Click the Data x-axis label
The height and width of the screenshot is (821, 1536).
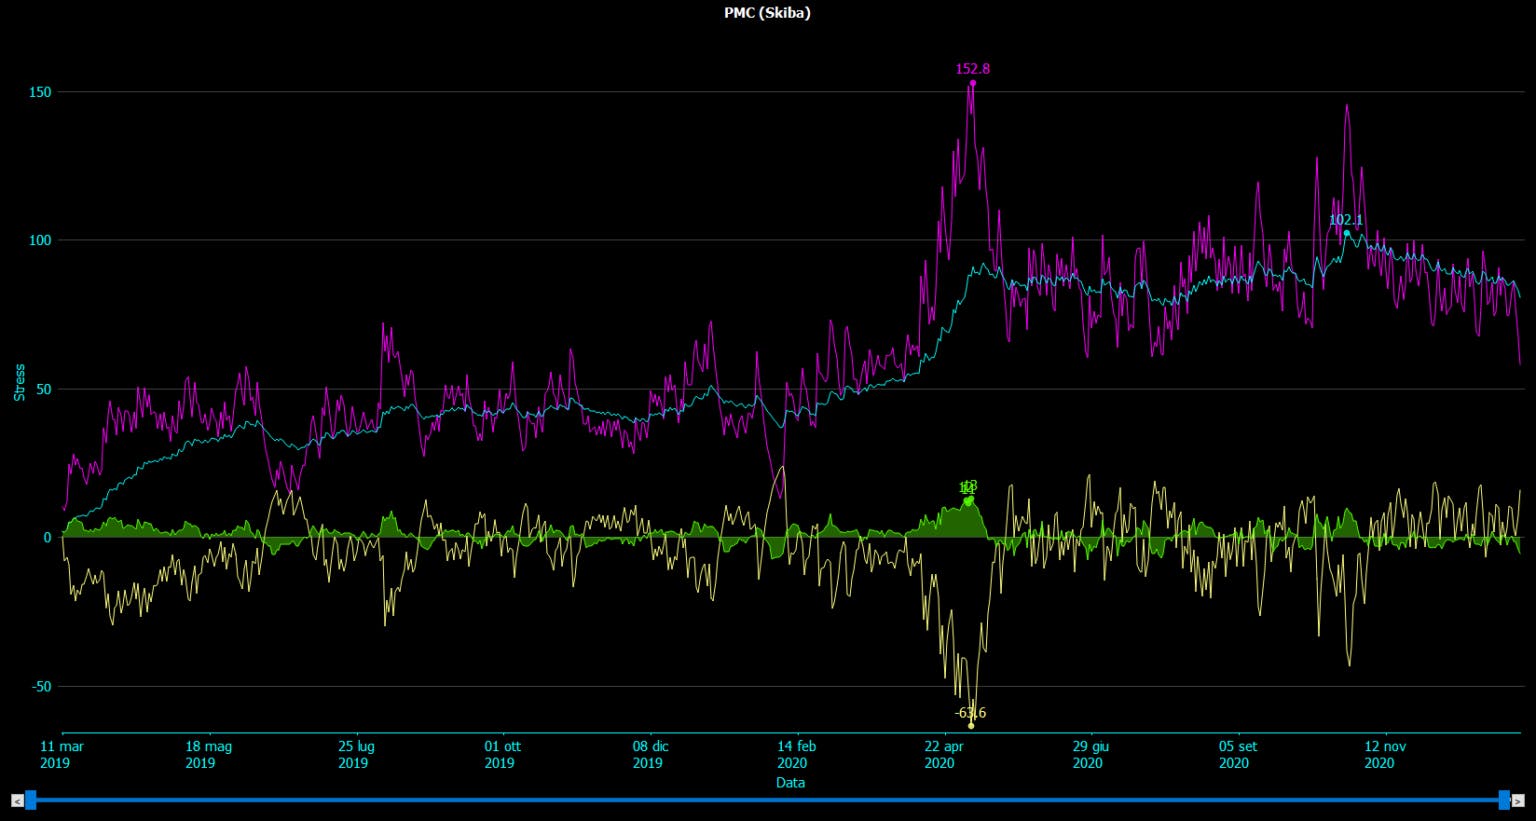pyautogui.click(x=790, y=782)
